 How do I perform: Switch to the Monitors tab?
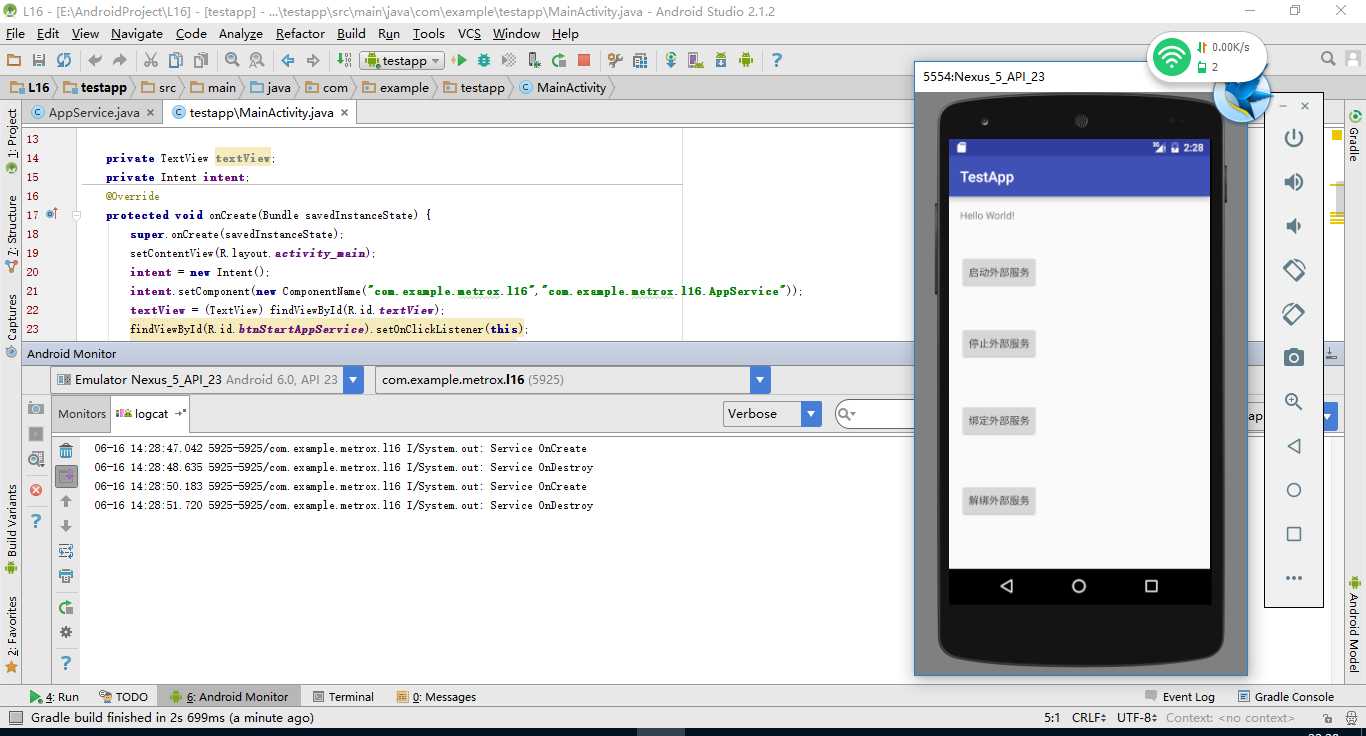[x=82, y=414]
